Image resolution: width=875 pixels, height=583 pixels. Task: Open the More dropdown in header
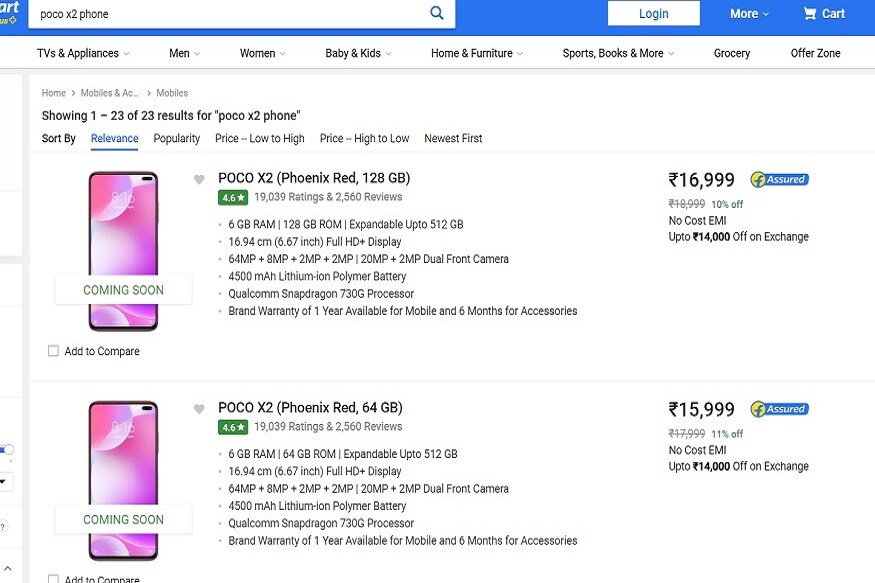[x=749, y=13]
